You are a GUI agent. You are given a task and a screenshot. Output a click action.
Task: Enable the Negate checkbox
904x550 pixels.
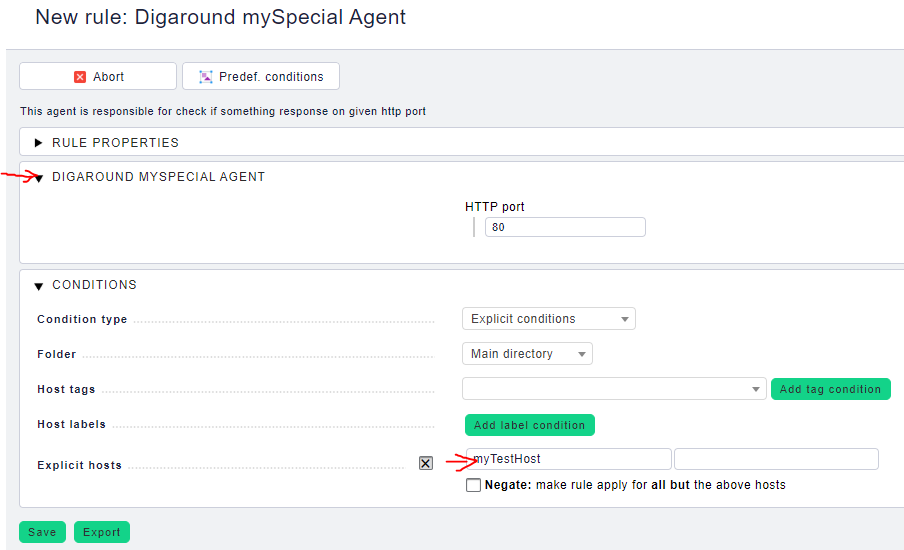pyautogui.click(x=473, y=485)
